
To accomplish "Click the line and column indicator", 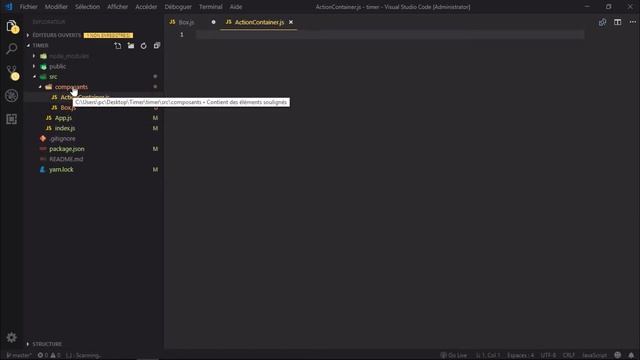I will click(x=488, y=355).
